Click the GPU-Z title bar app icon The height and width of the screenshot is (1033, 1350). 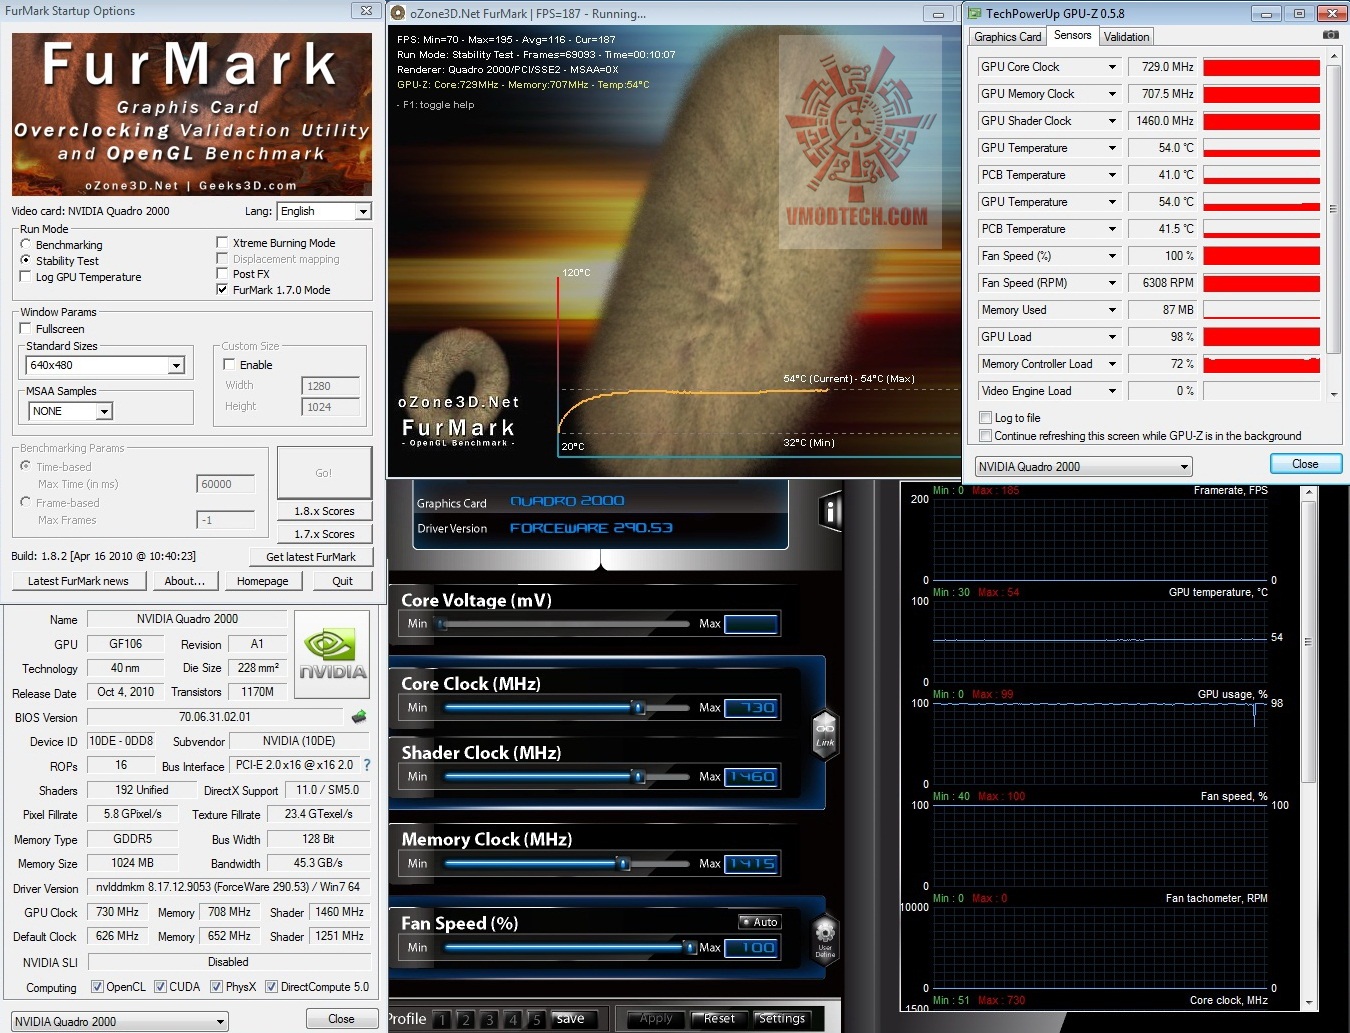(974, 13)
